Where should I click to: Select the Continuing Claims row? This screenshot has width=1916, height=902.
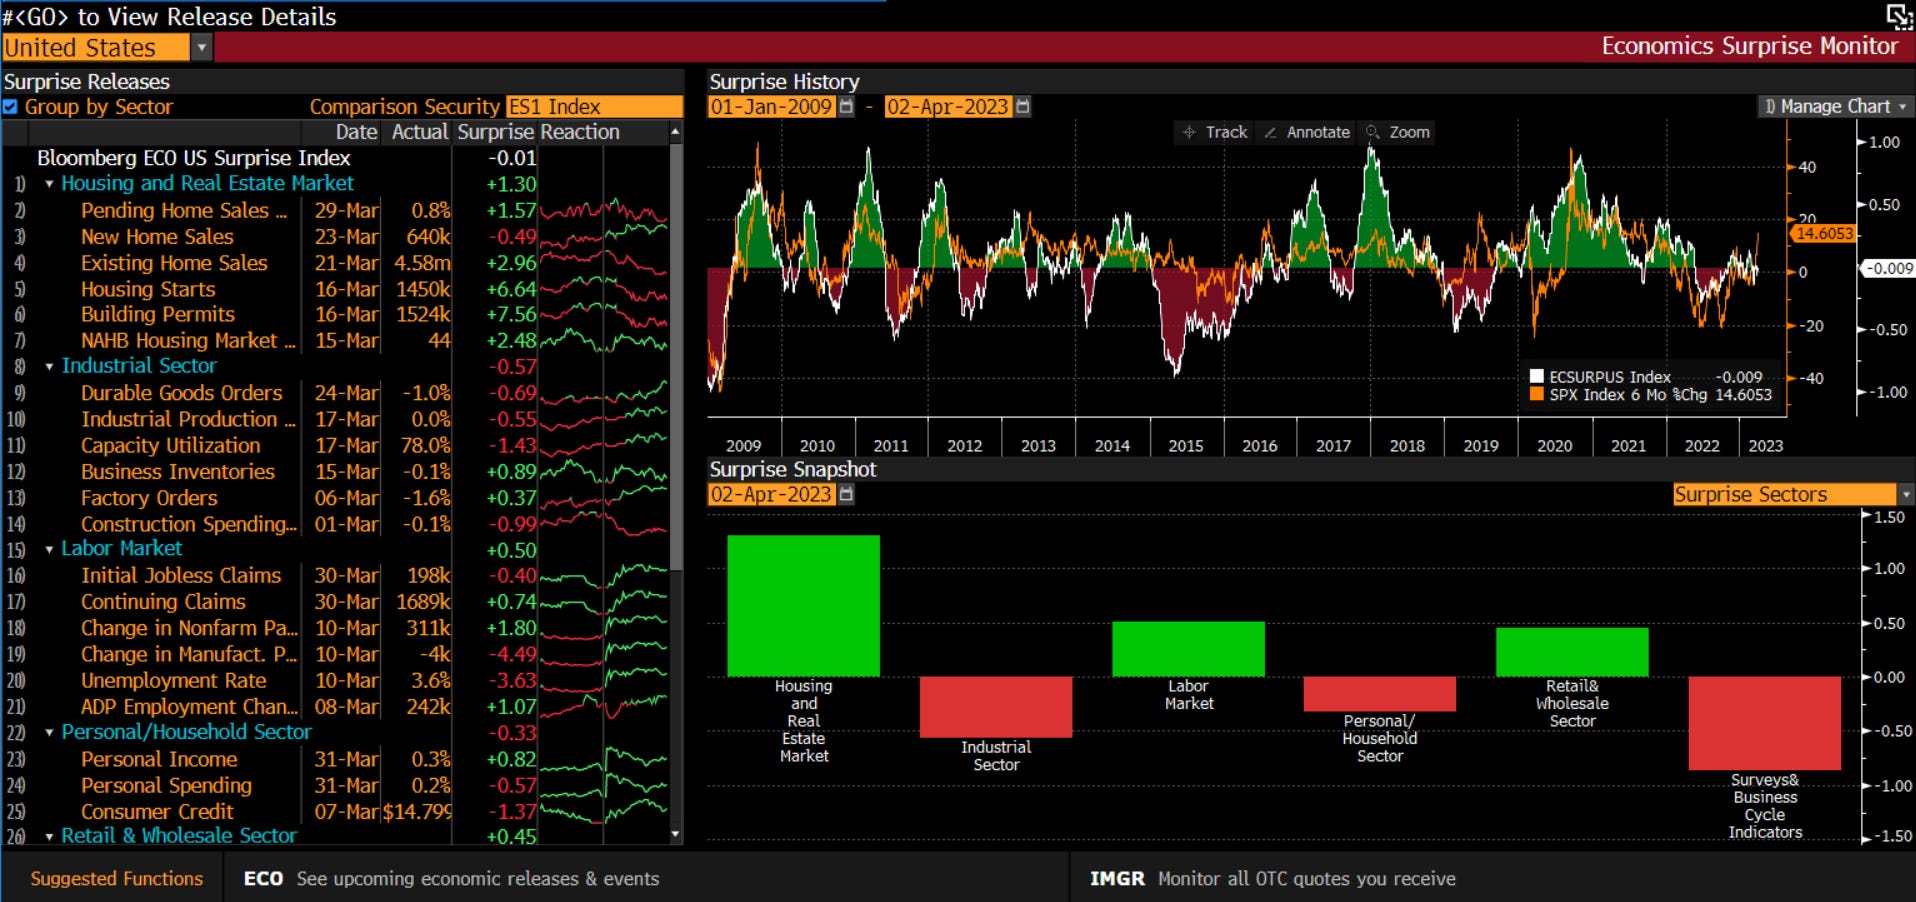335,602
